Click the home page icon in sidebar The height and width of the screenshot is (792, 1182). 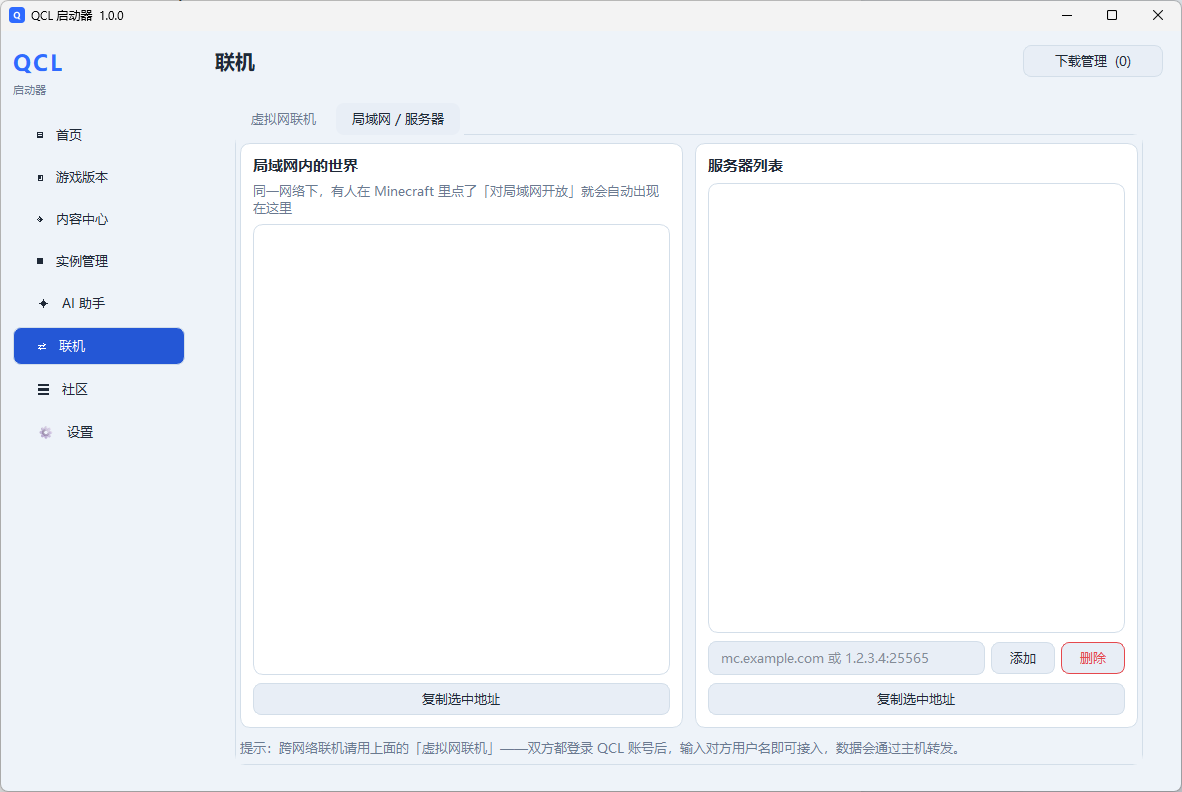click(x=40, y=135)
